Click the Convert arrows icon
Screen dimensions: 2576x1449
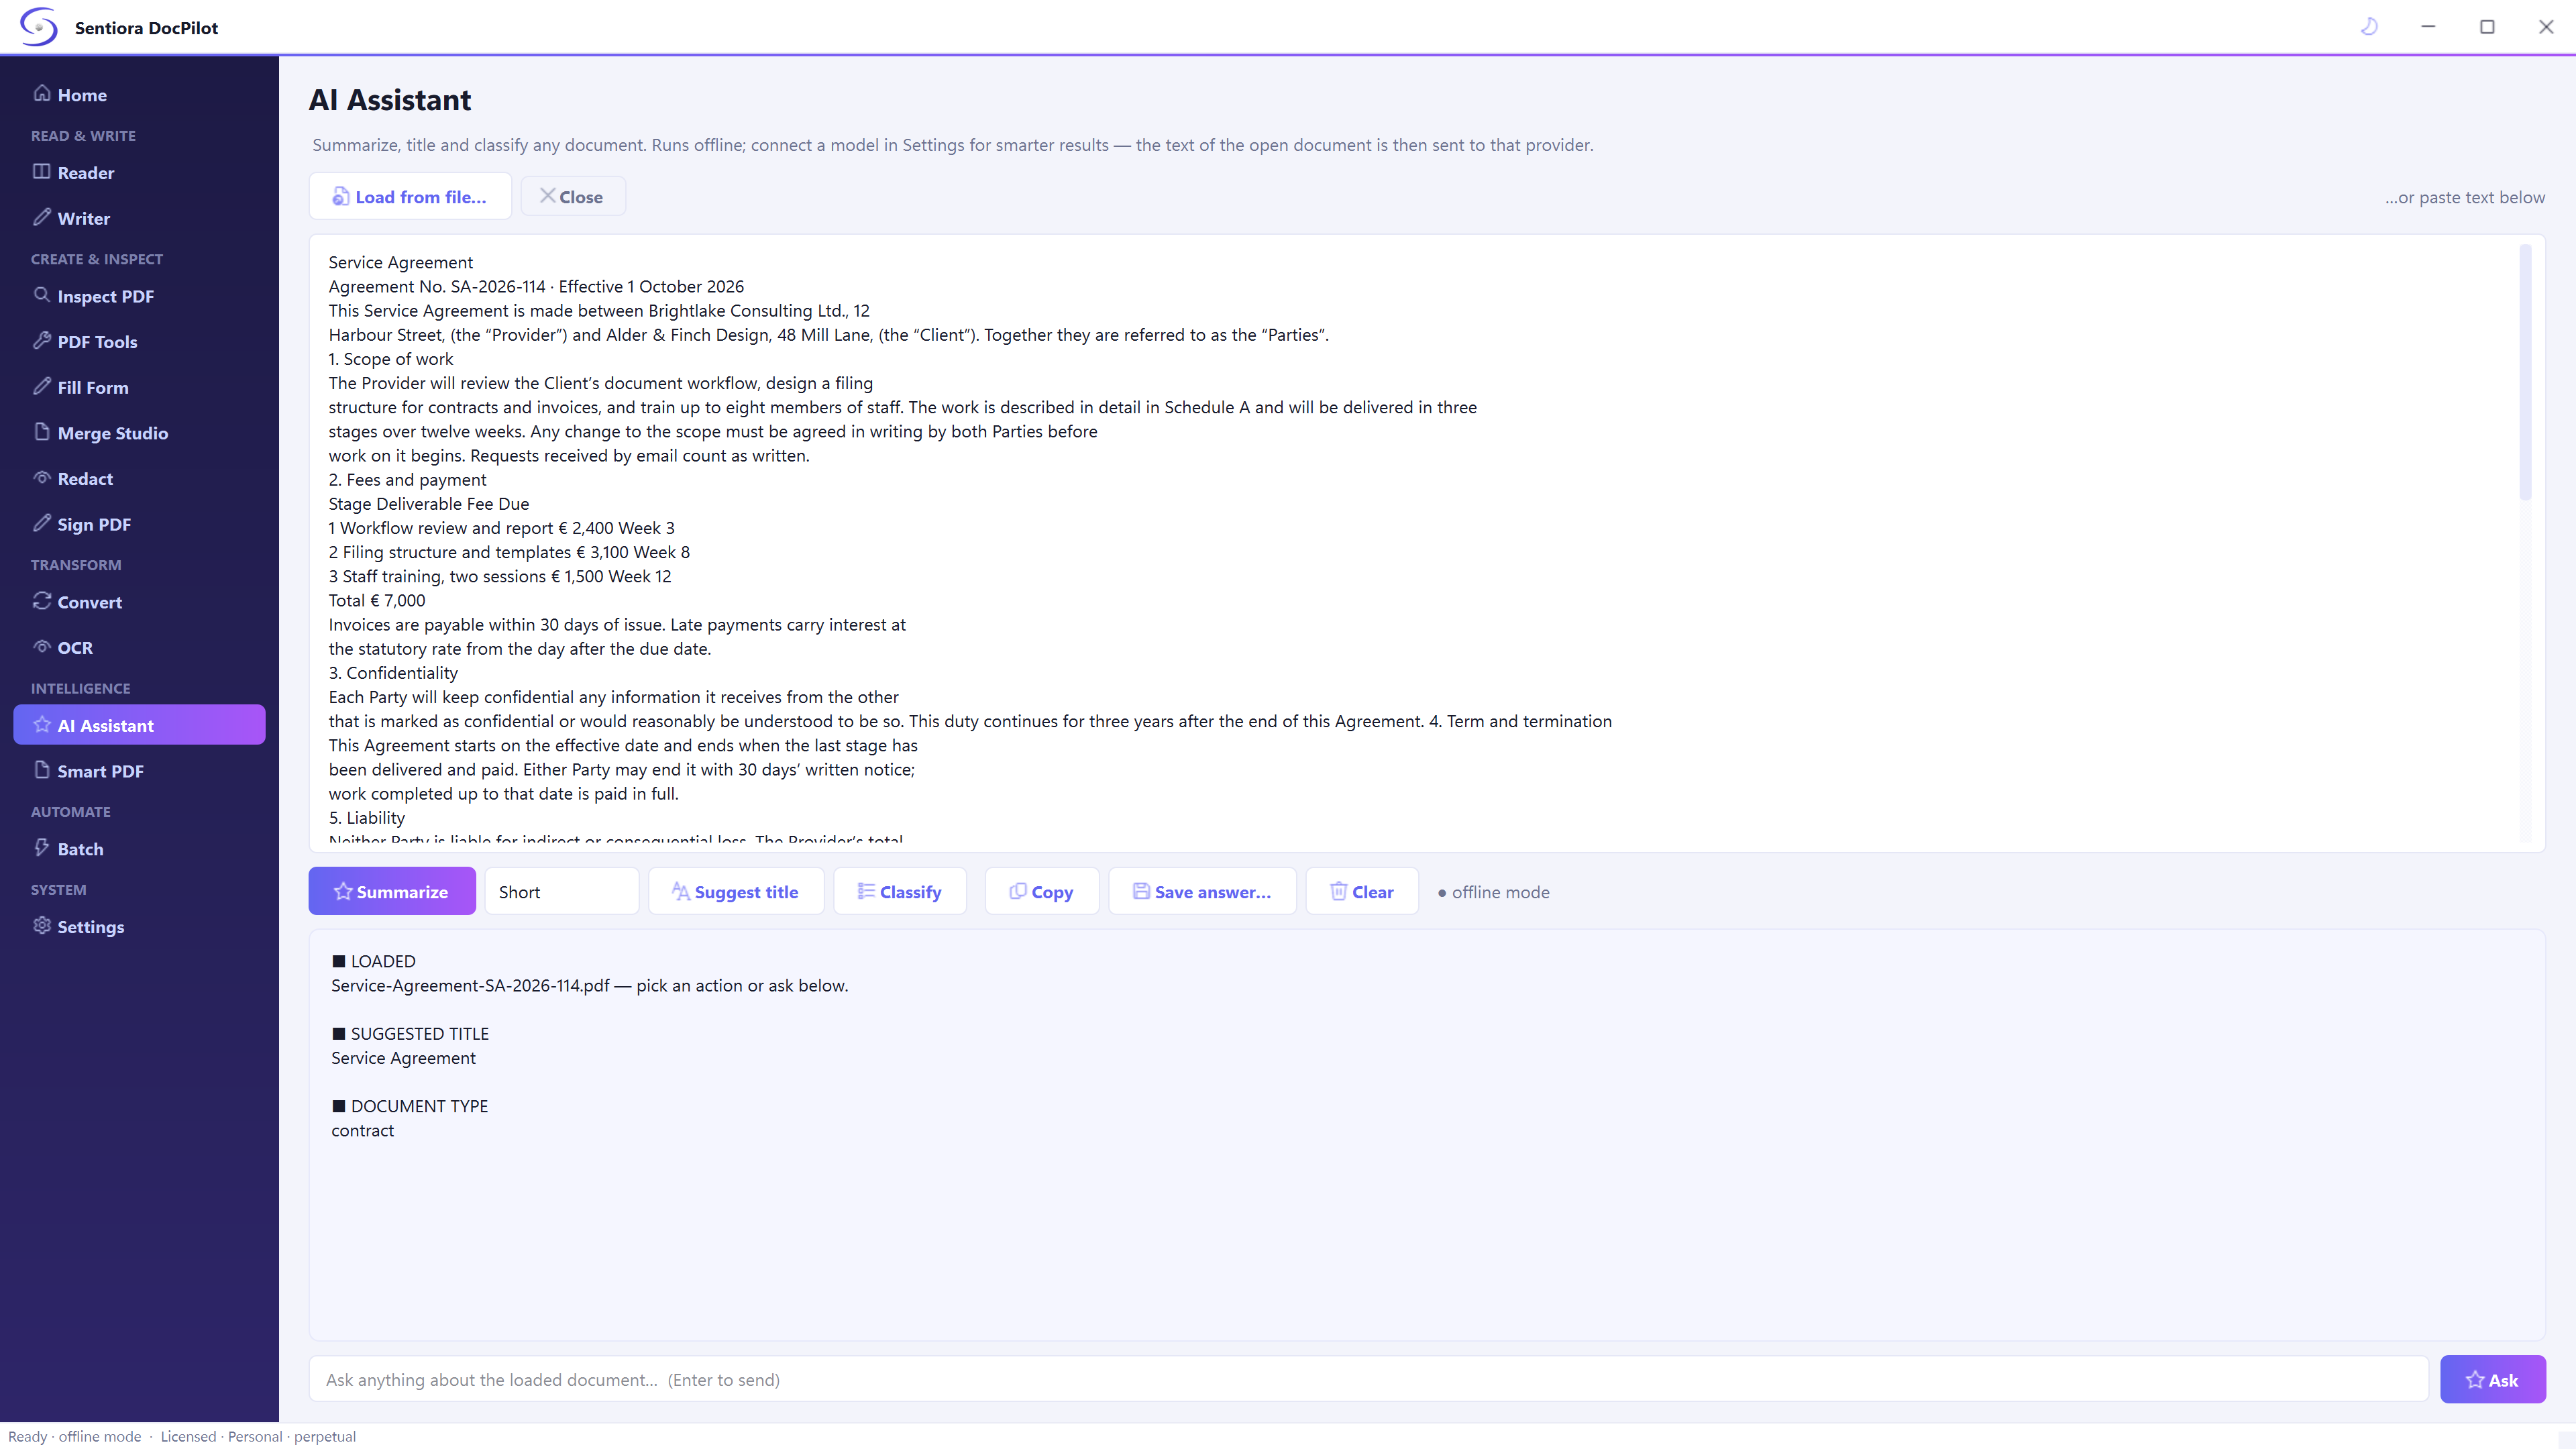42,601
